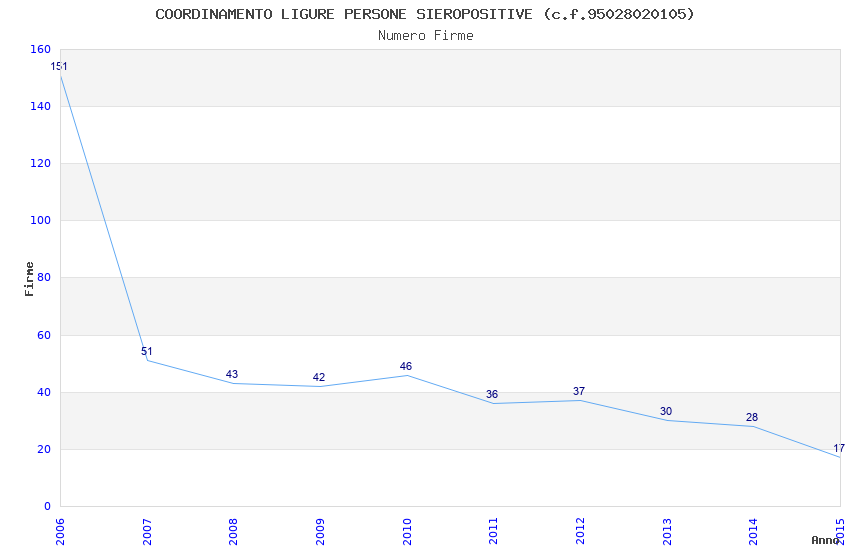Click the data label 42 for 2009
The width and height of the screenshot is (850, 550).
(319, 377)
